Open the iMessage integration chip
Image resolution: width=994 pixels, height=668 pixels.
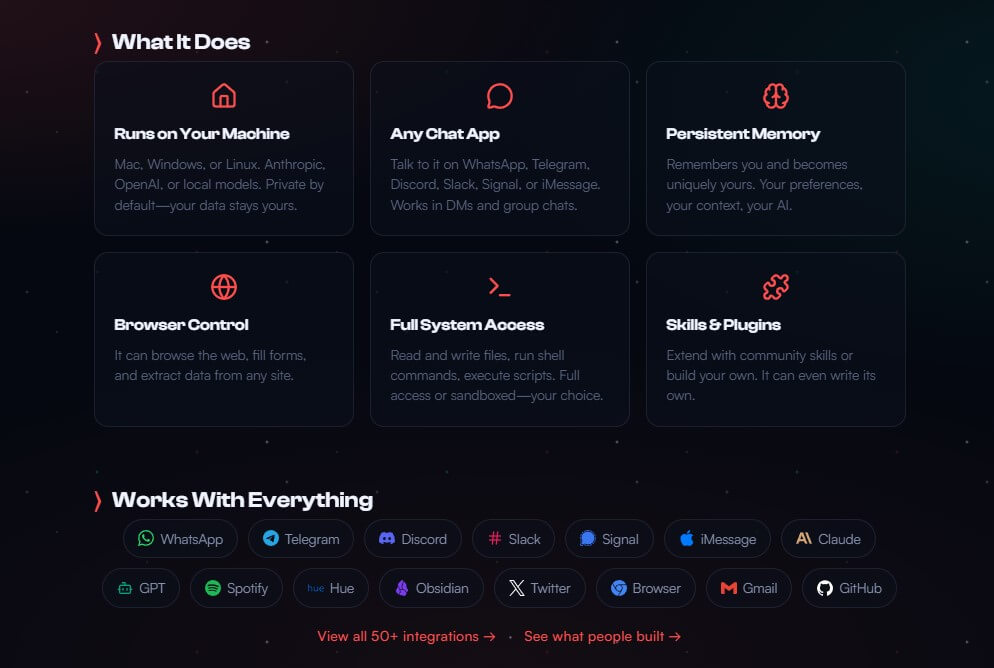(718, 539)
